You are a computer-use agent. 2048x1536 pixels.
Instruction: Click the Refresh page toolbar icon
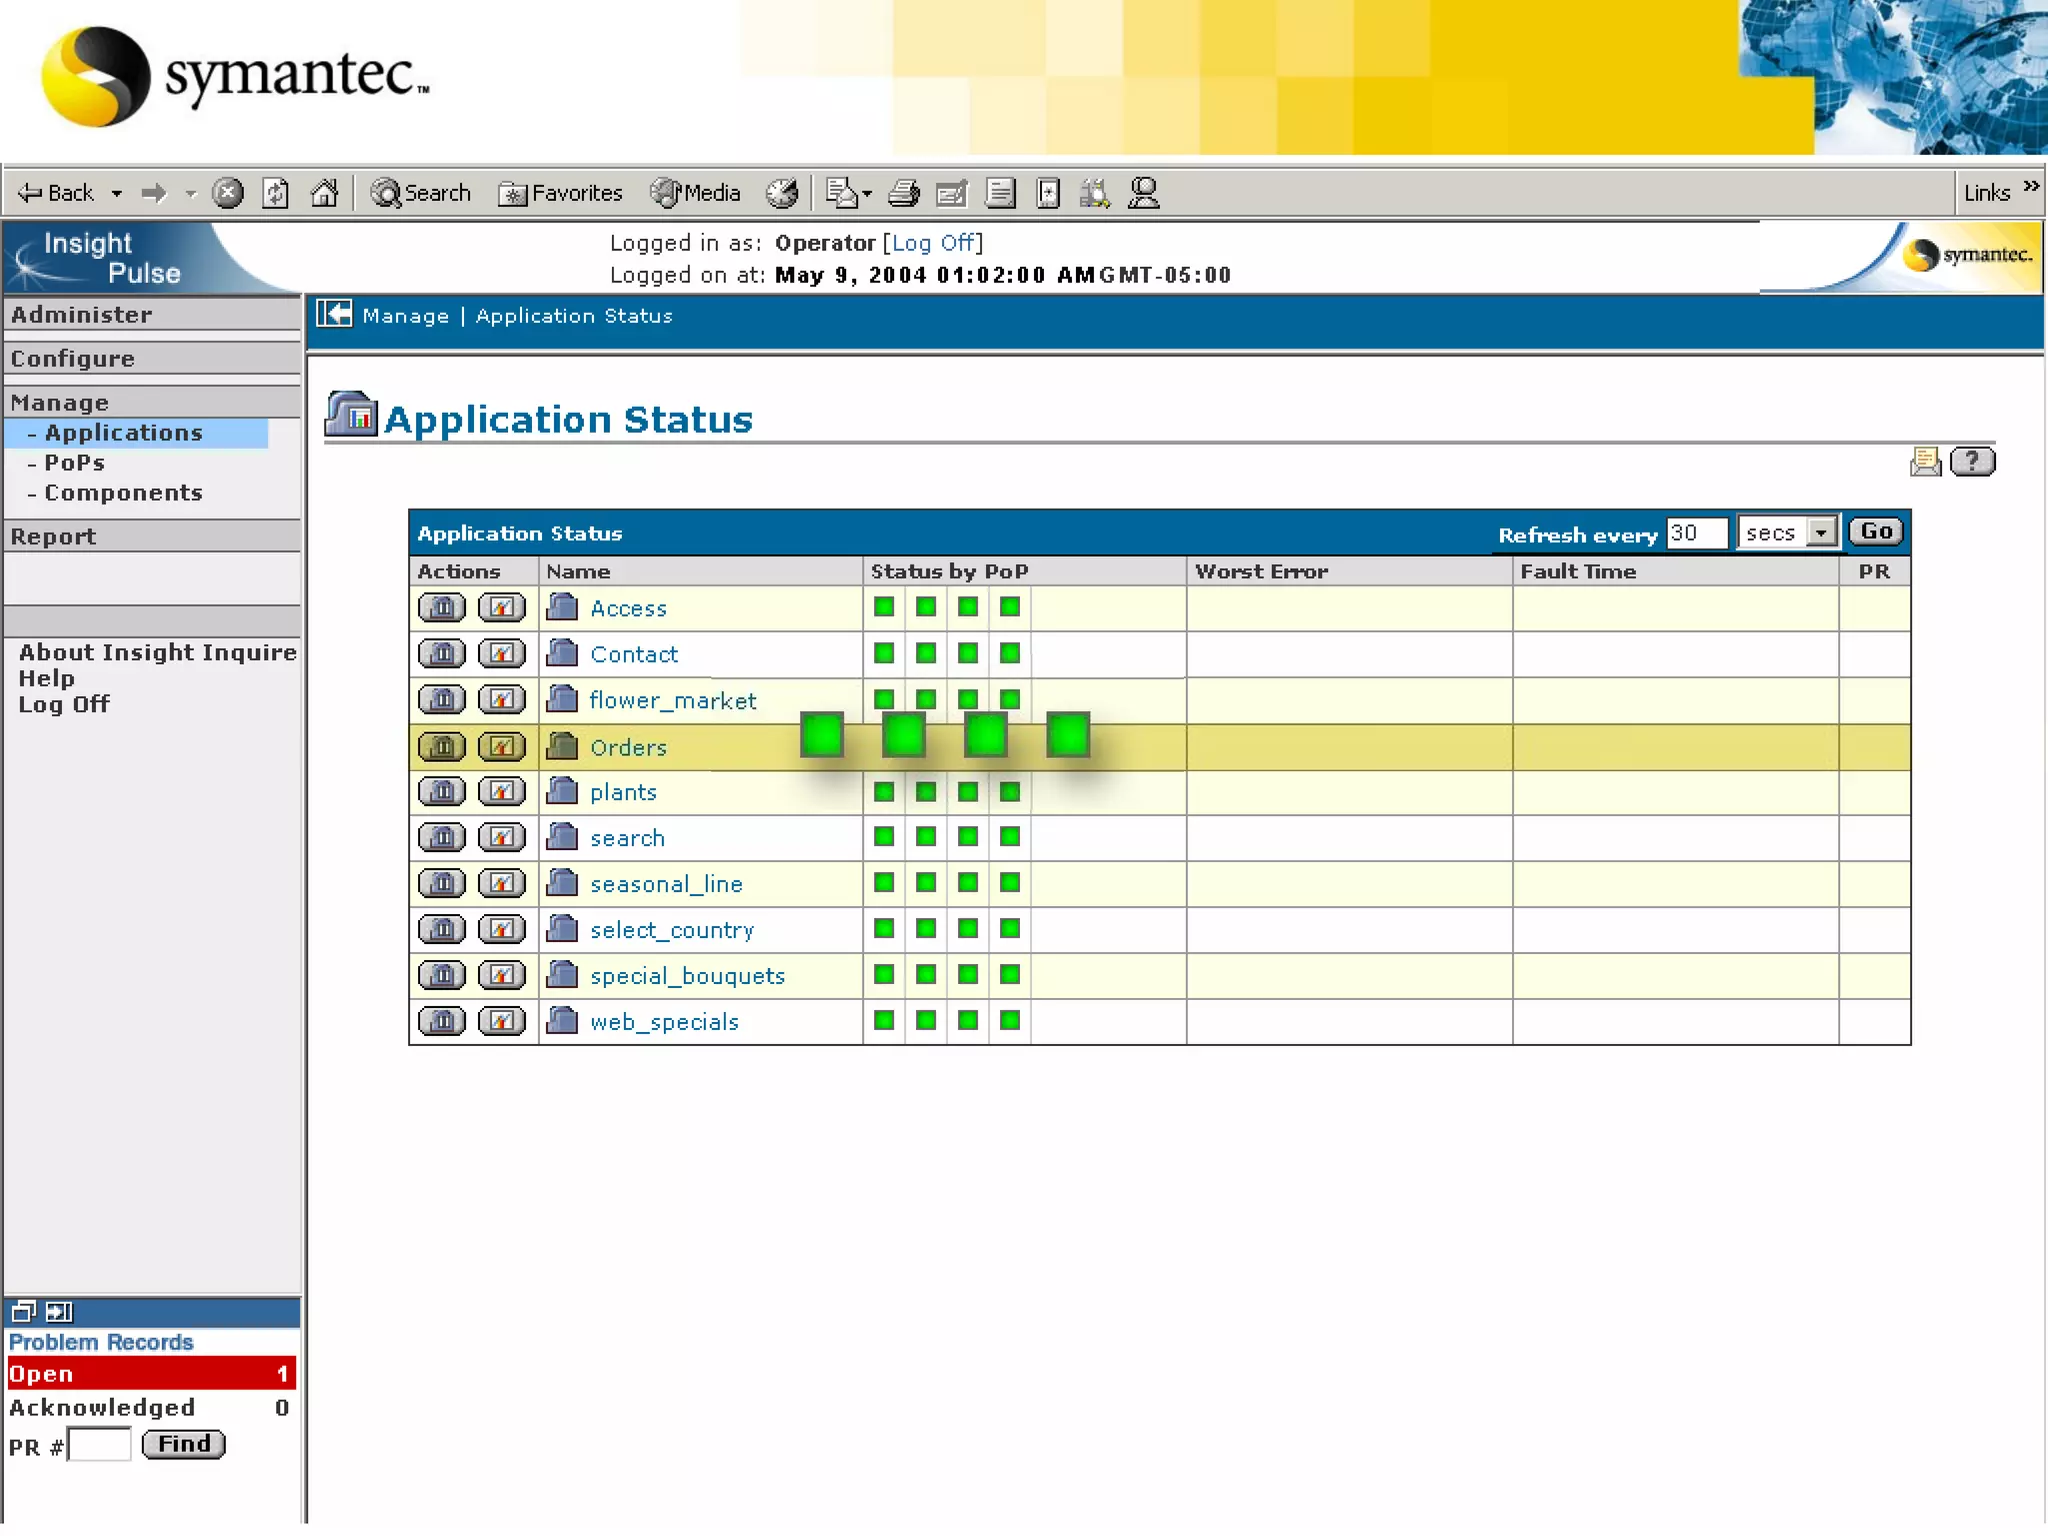(275, 193)
